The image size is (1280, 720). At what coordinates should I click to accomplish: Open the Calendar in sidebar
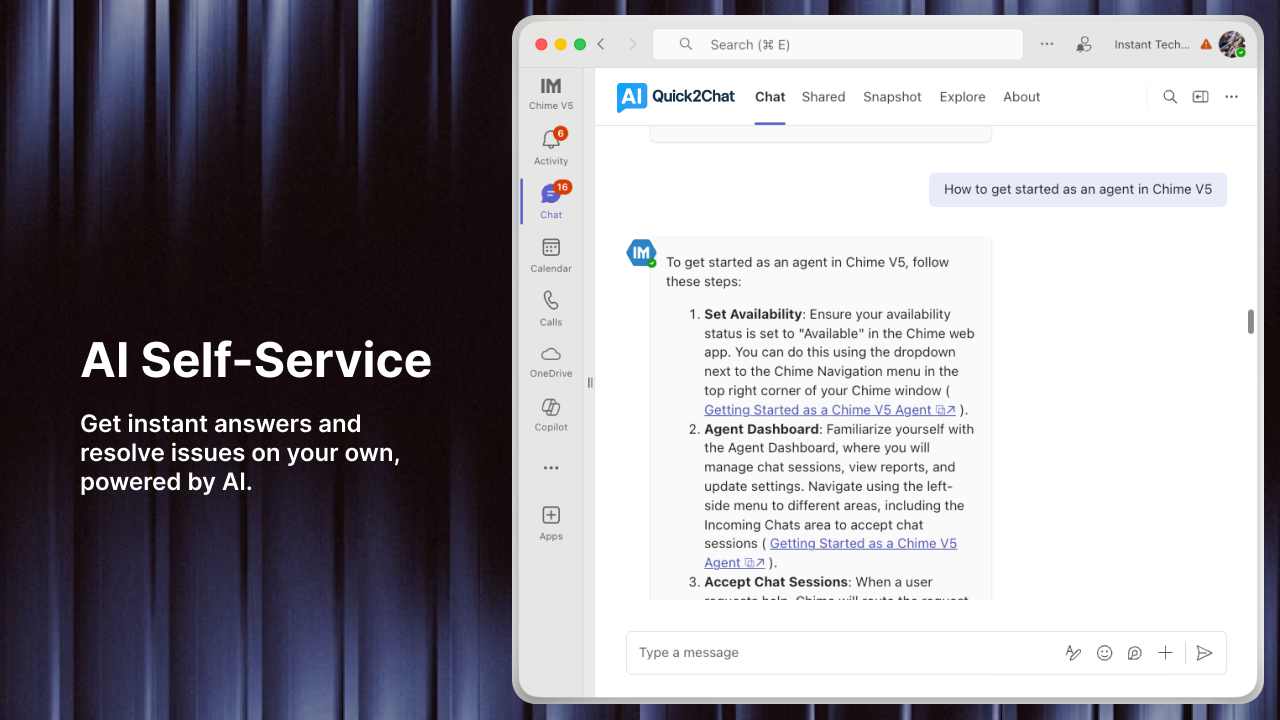click(x=551, y=248)
